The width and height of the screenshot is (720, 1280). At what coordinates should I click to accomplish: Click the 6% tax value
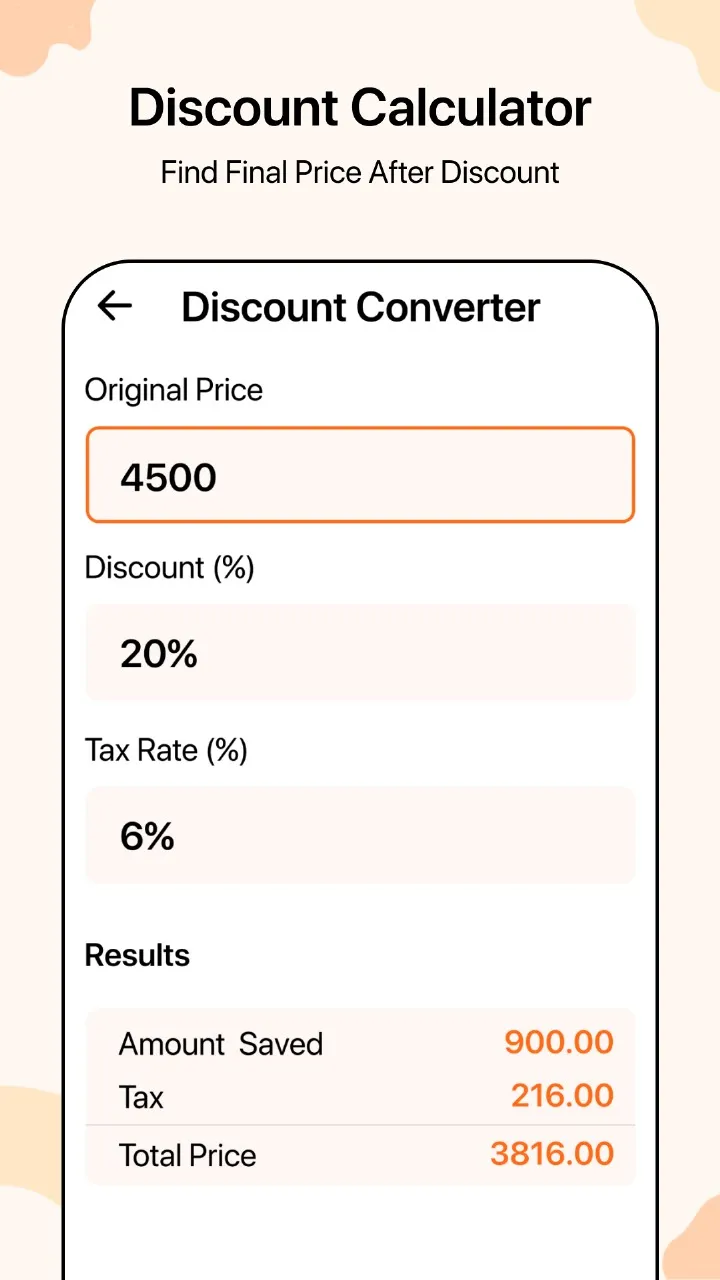147,836
